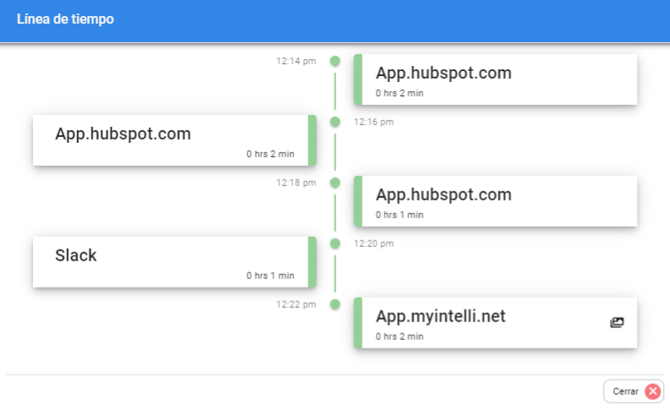Image resolution: width=670 pixels, height=411 pixels.
Task: Open the left-side App.hubspot.com card at 12:16 pm
Action: coord(174,140)
